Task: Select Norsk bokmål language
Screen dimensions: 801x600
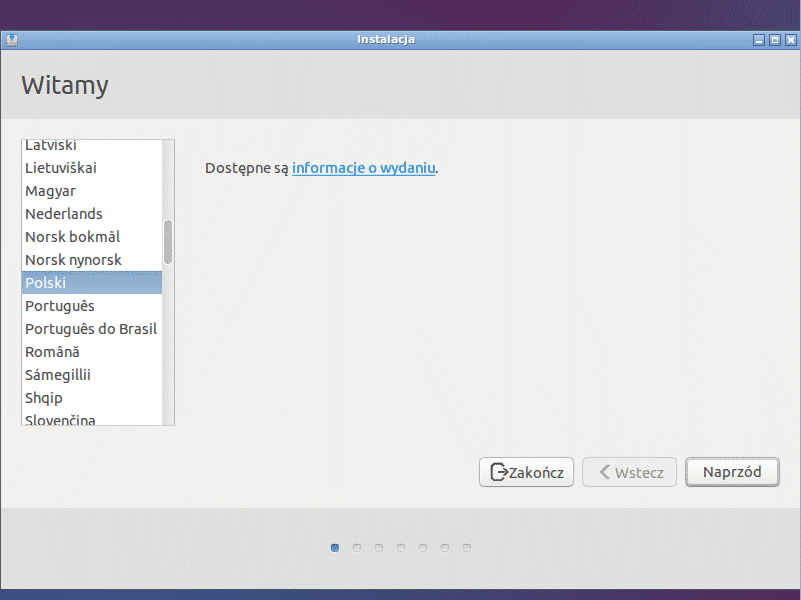Action: (x=72, y=237)
